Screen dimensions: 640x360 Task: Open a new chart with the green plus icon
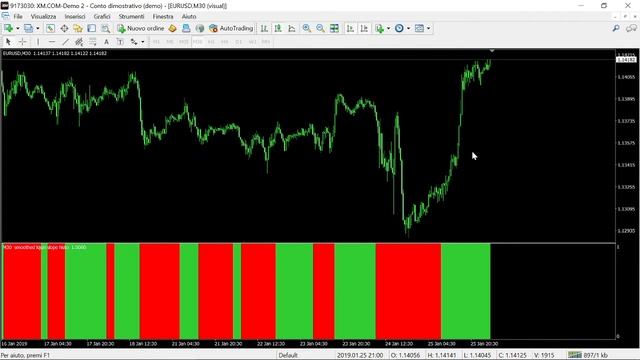[x=8, y=28]
